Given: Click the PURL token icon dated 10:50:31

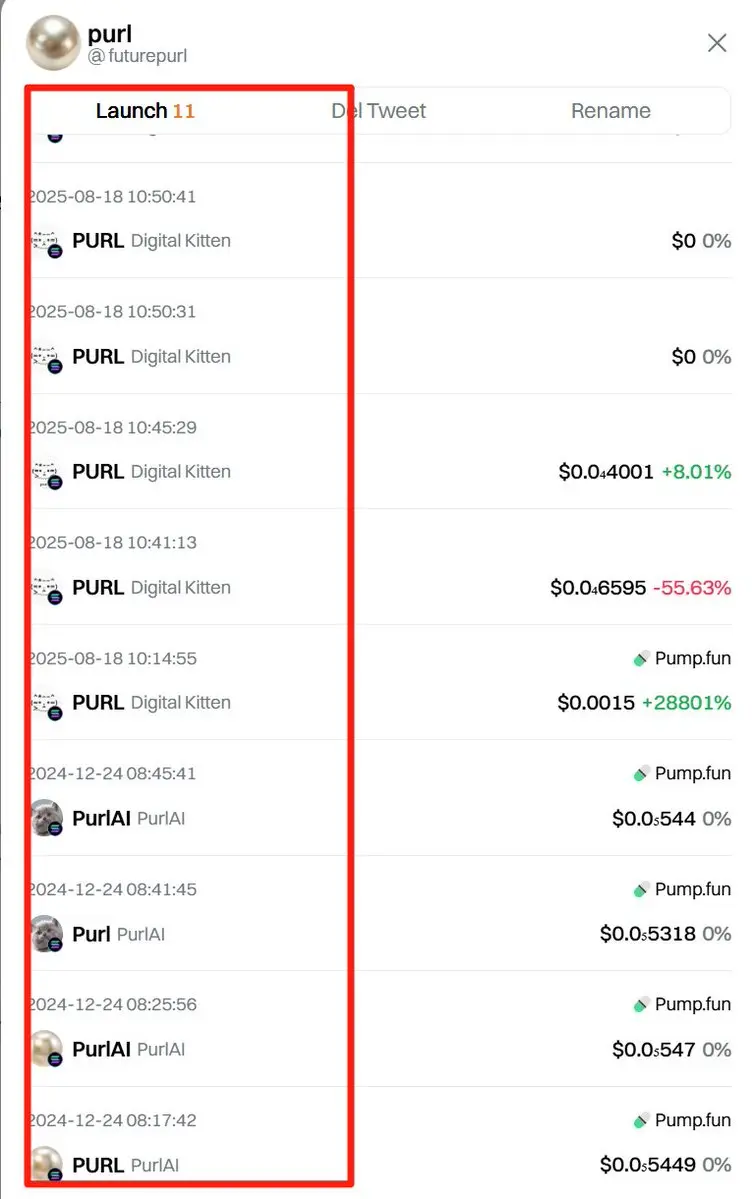Looking at the screenshot, I should pos(47,359).
